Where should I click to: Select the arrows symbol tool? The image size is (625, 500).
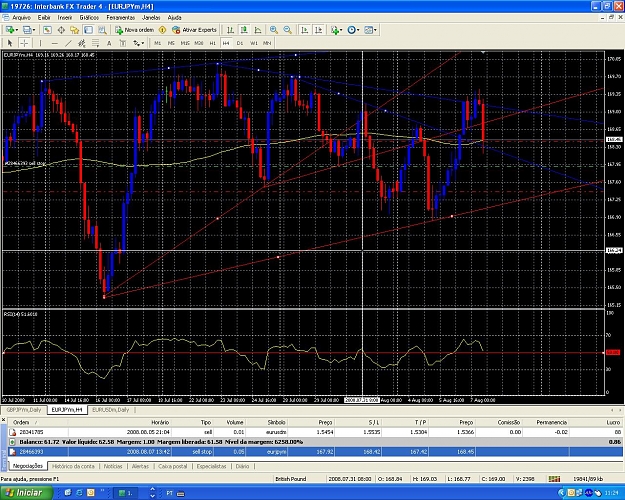137,43
